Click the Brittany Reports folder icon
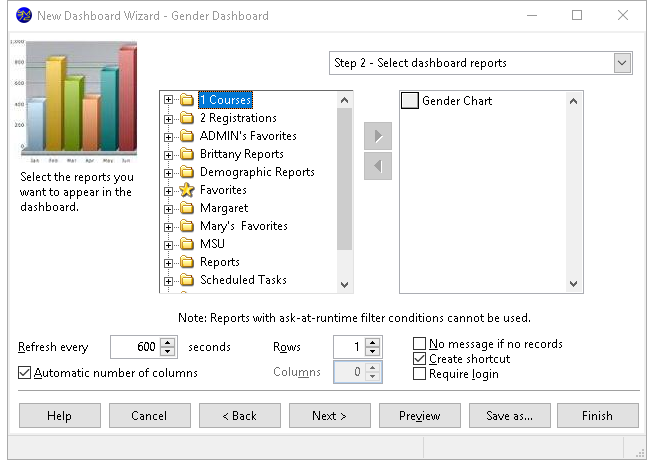This screenshot has width=654, height=467. tap(187, 154)
